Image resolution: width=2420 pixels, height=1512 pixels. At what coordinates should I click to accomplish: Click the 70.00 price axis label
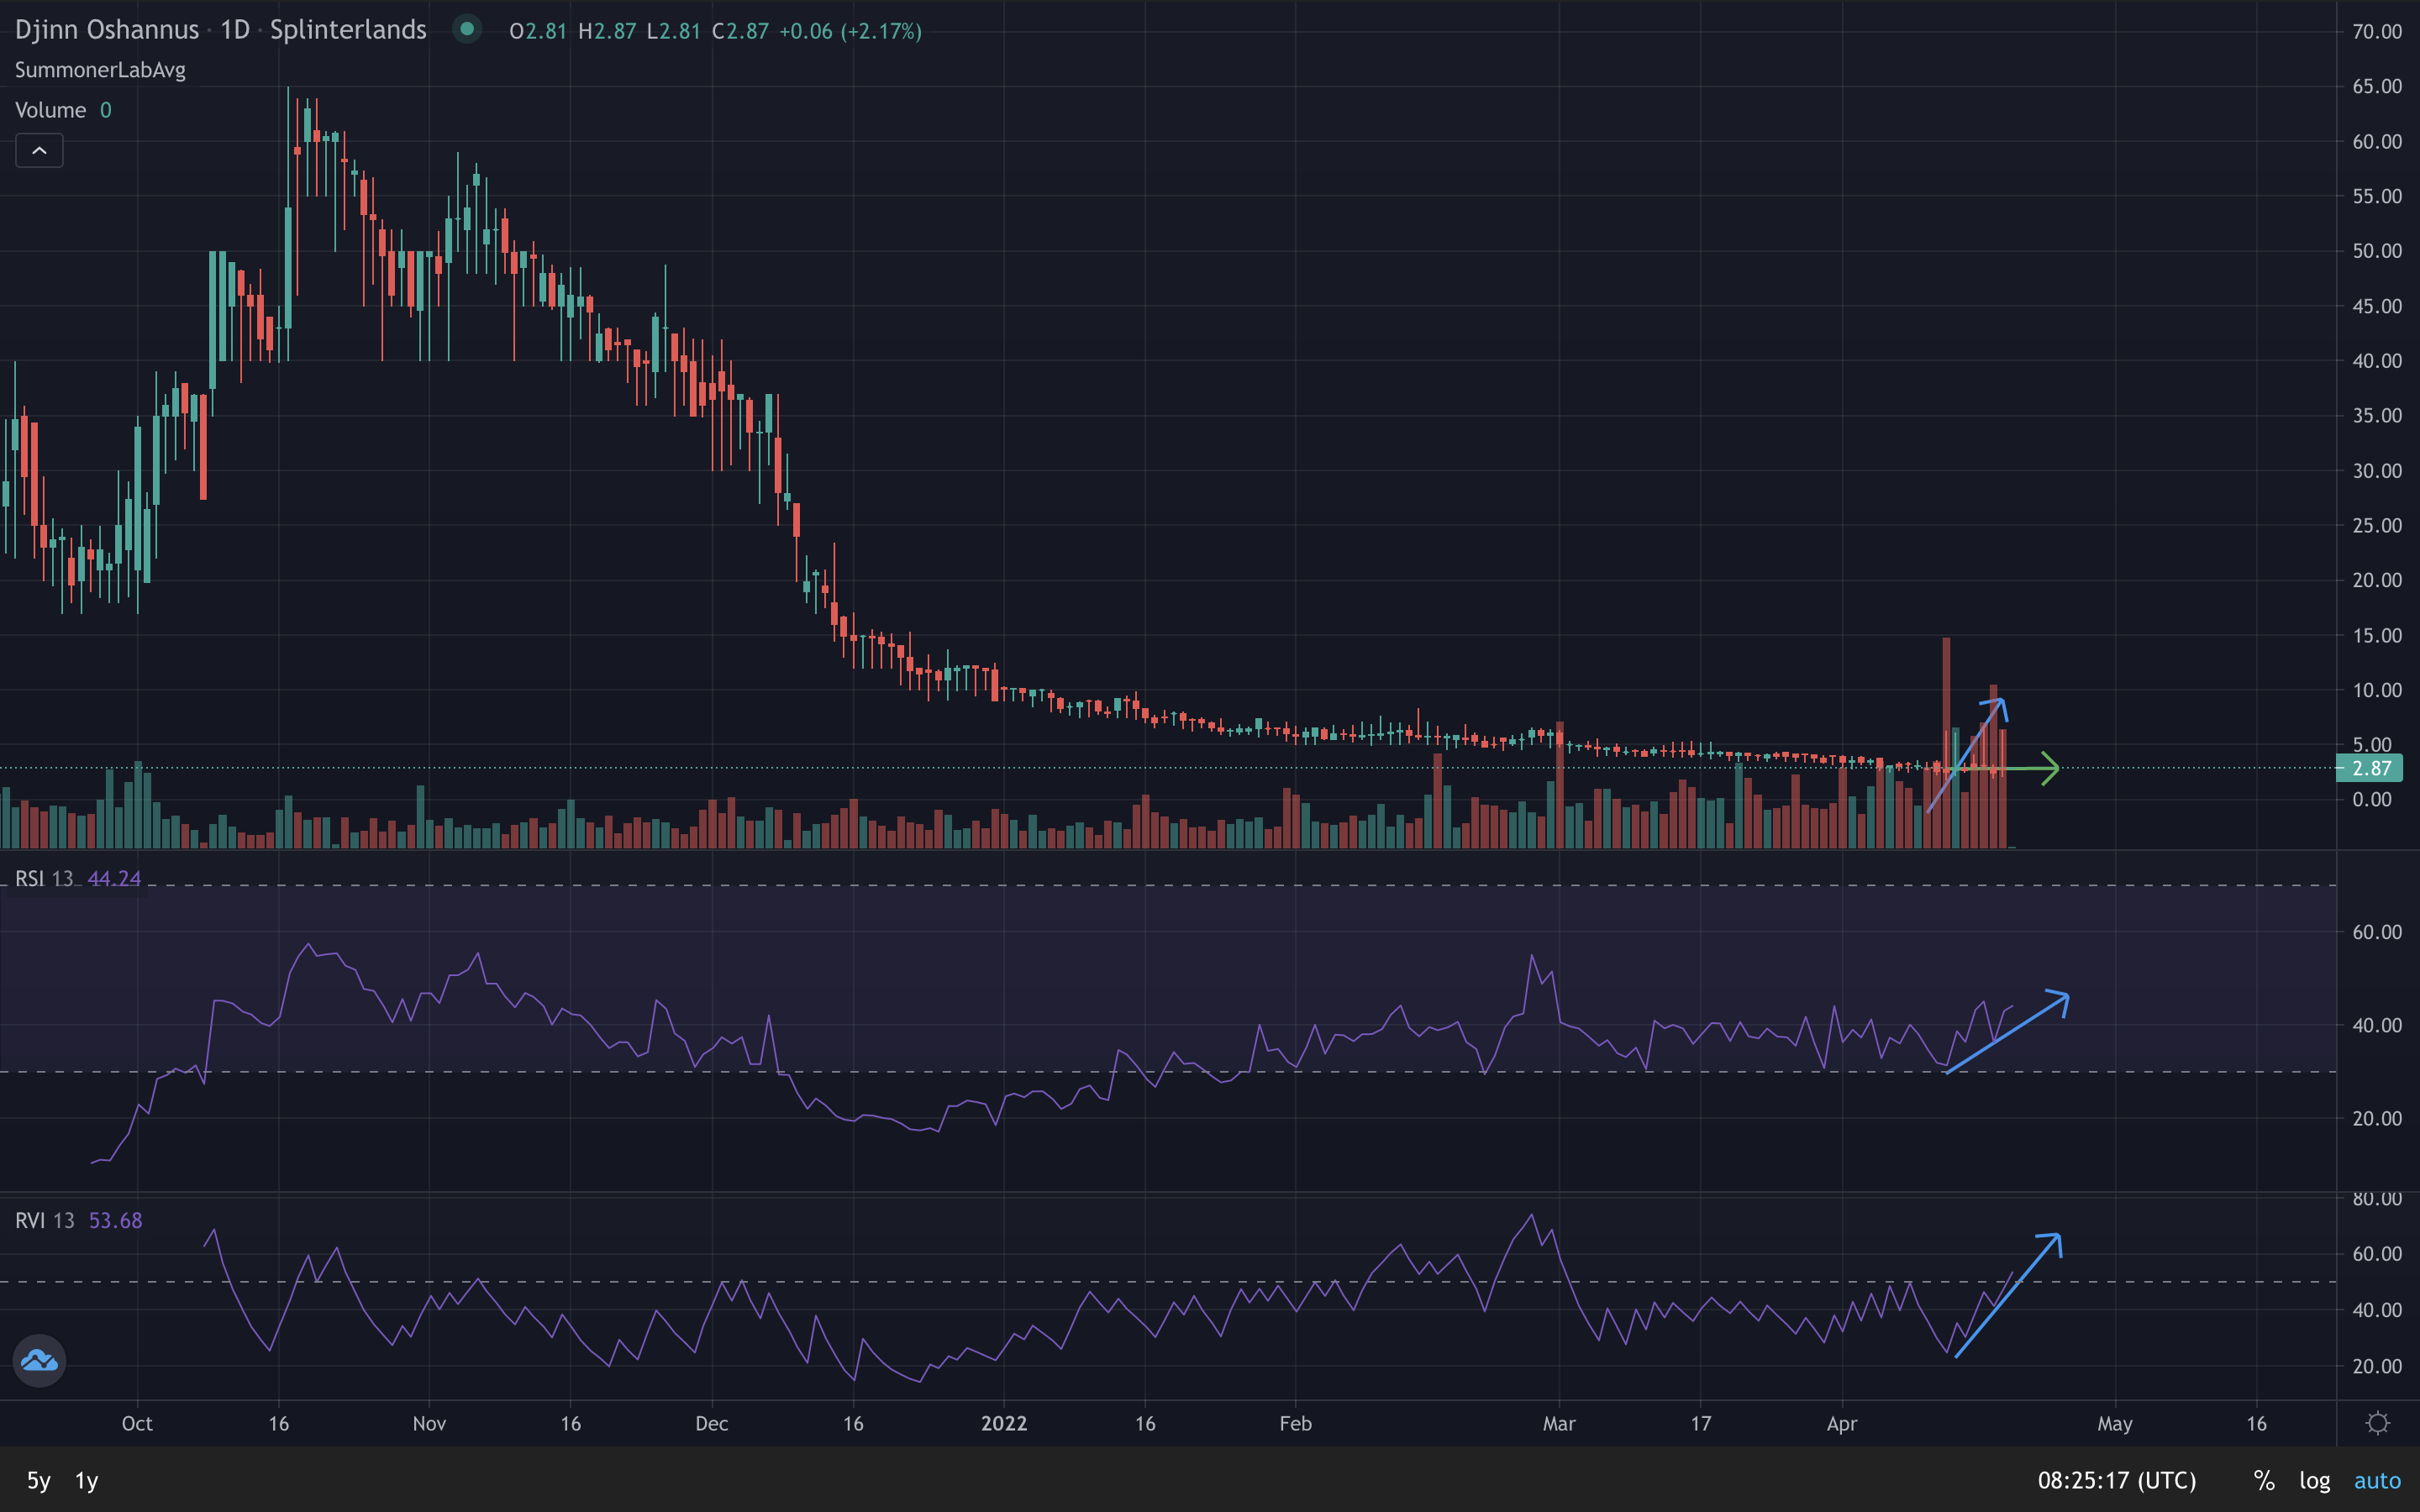(x=2377, y=32)
